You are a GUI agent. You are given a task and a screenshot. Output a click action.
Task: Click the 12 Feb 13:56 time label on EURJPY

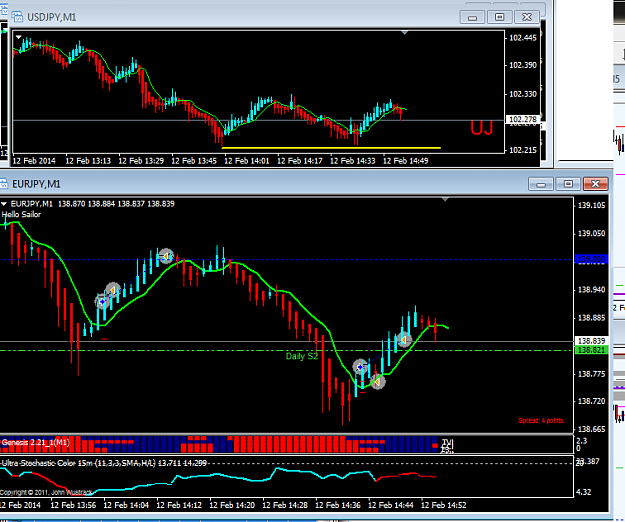point(73,505)
